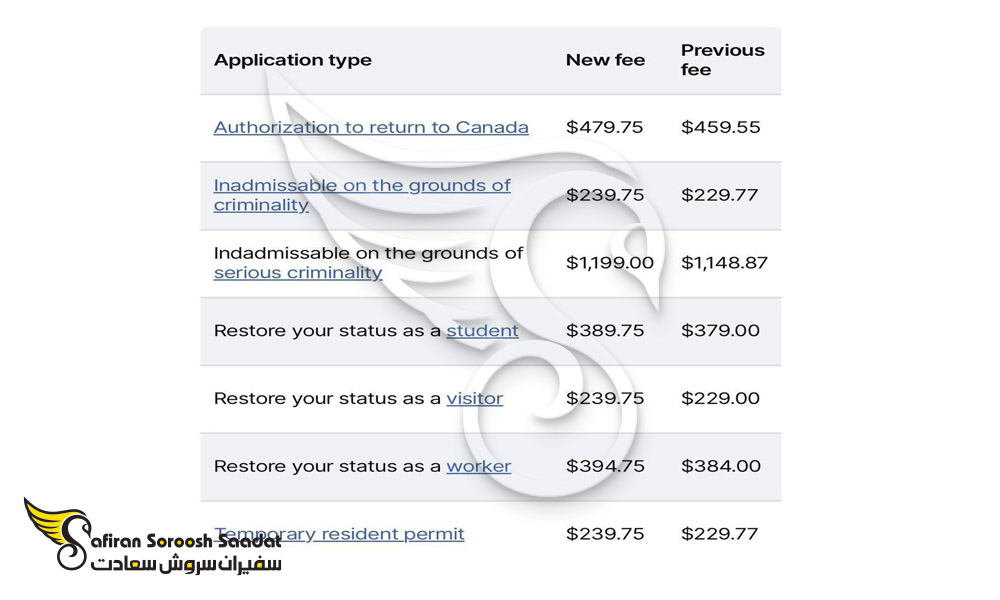Open the student status restoration link
The height and width of the screenshot is (600, 1000).
point(482,330)
